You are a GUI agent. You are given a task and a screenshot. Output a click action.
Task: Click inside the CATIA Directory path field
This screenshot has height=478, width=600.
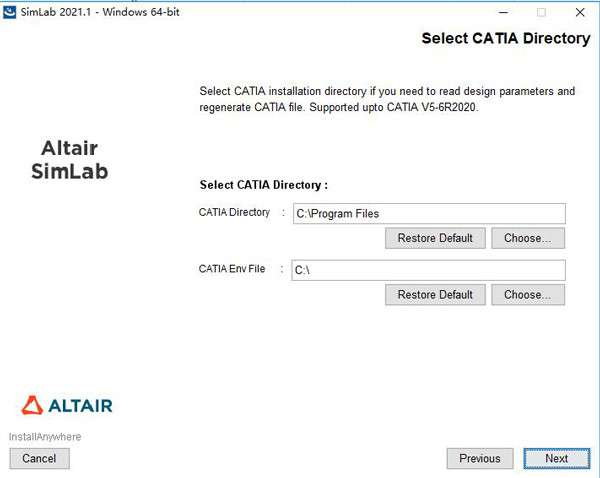tap(428, 213)
